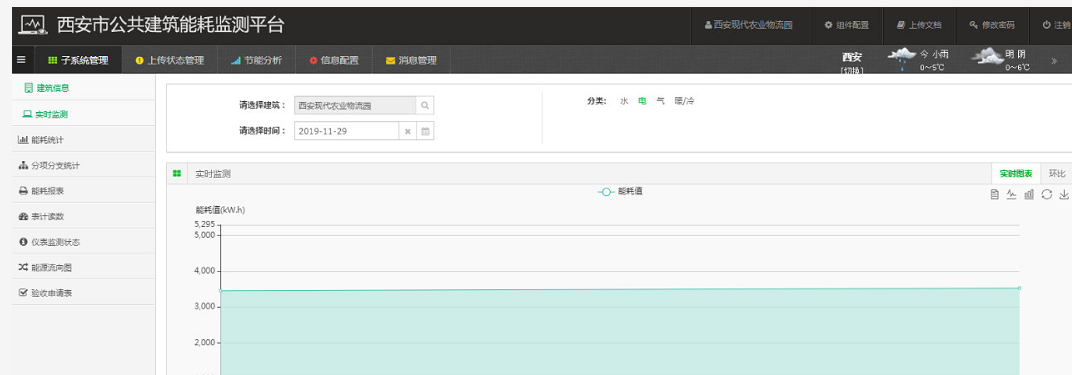
Task: Click tomorrow's cloudy weather icon
Action: coord(987,57)
